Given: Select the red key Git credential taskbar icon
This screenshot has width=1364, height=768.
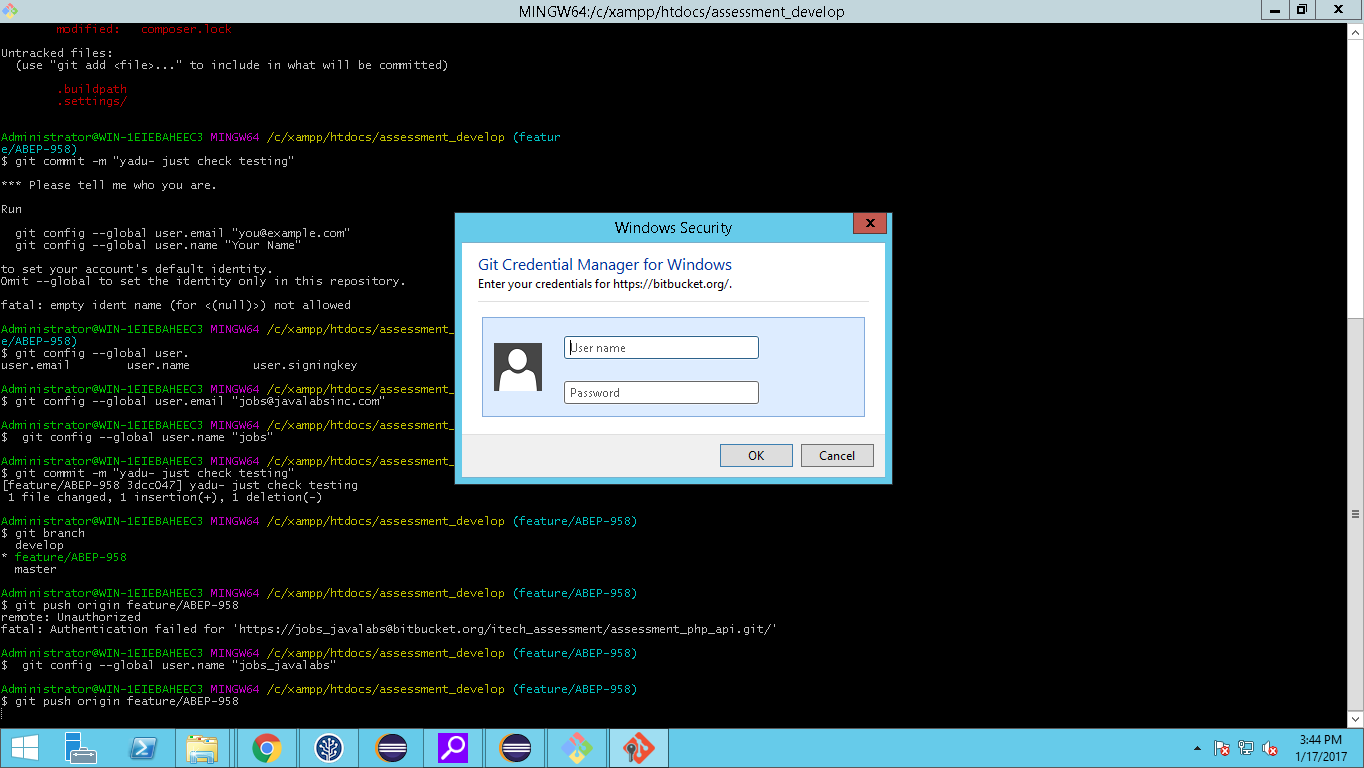Looking at the screenshot, I should click(638, 748).
